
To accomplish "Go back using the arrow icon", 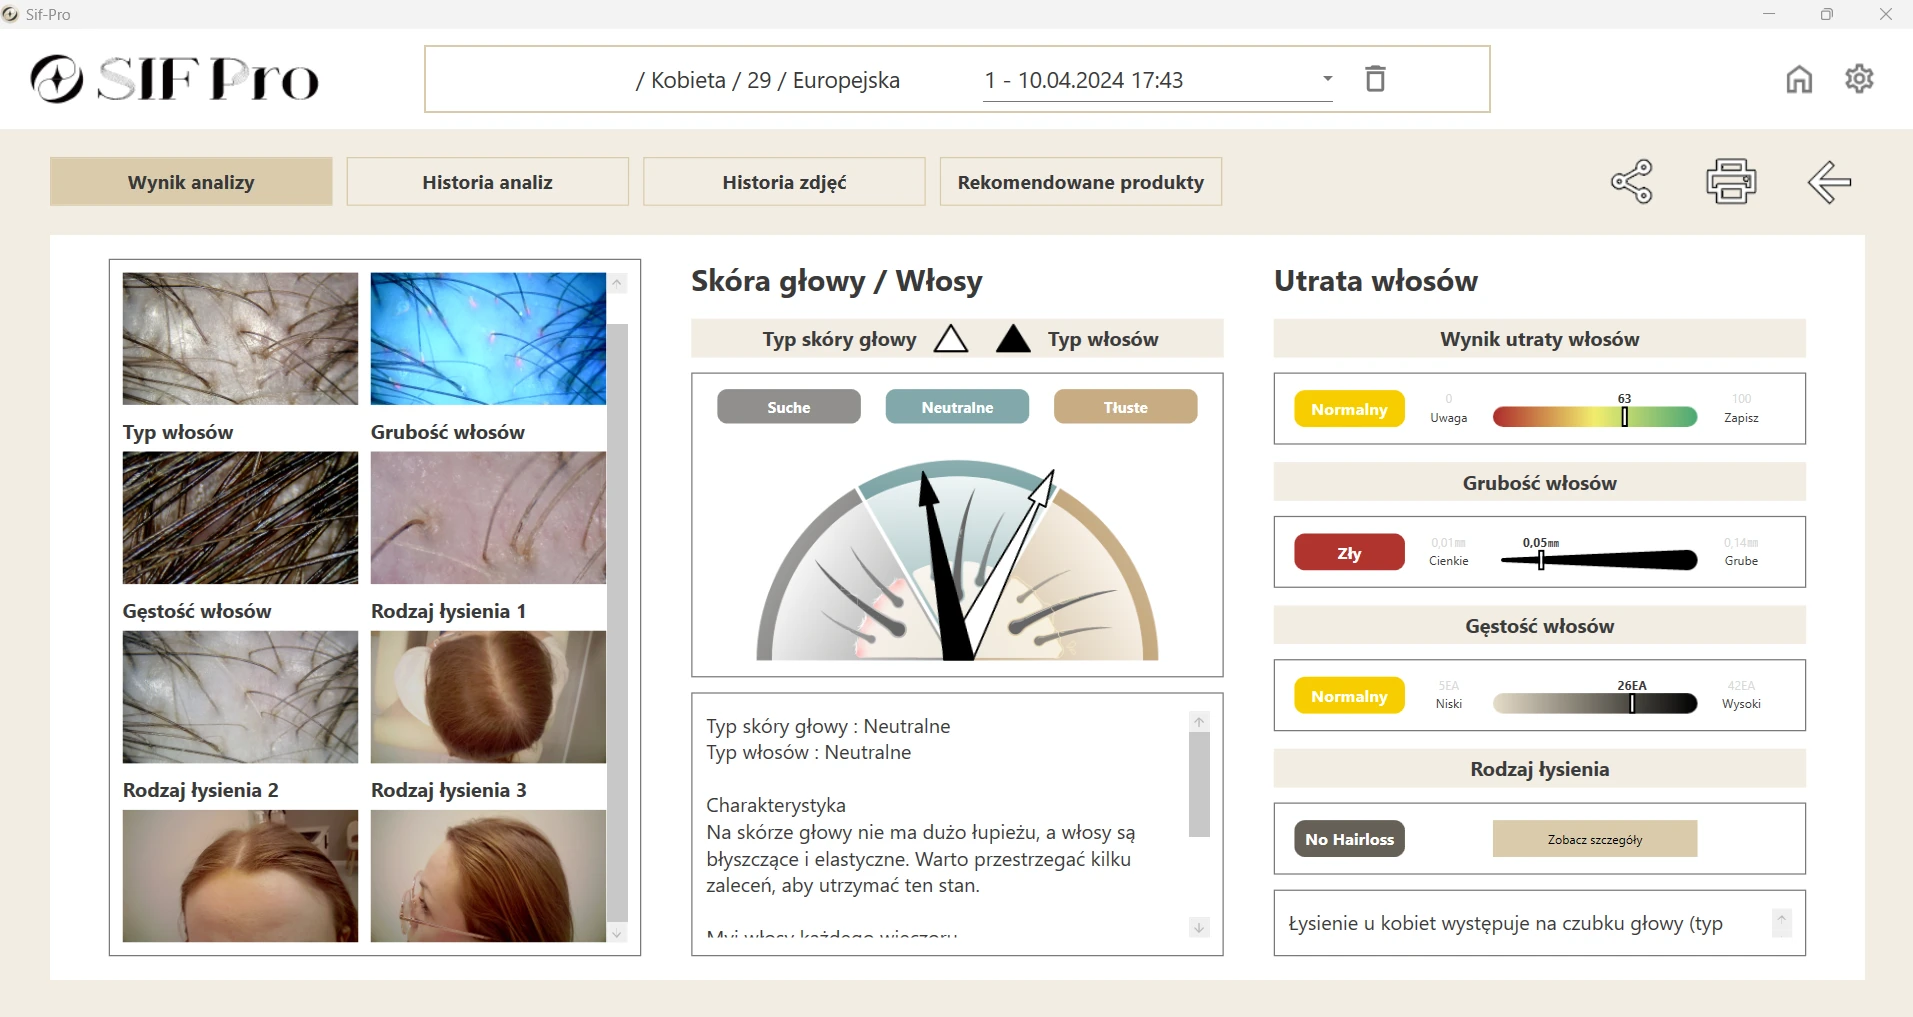I will tap(1829, 181).
